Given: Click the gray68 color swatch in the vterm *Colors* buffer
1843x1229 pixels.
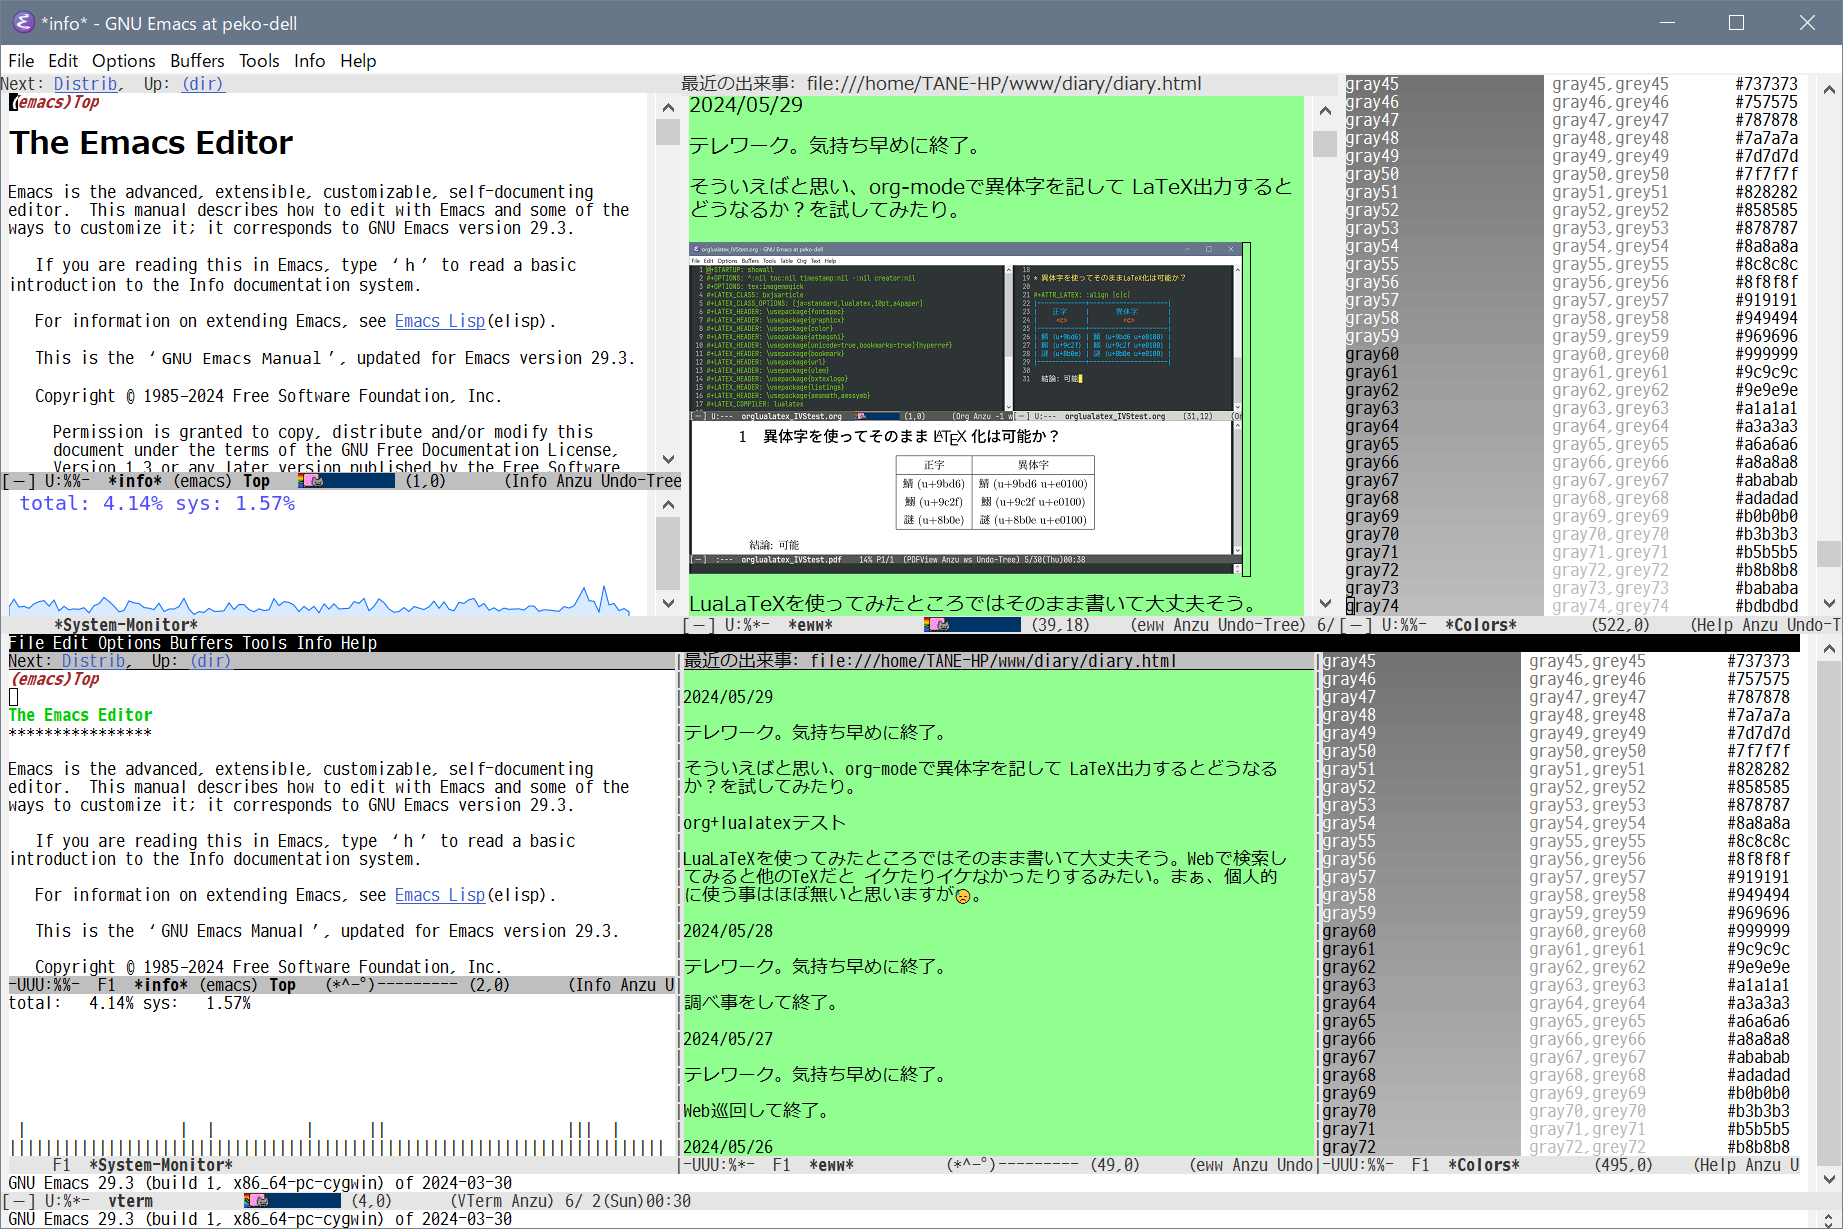Looking at the screenshot, I should (x=1420, y=1075).
